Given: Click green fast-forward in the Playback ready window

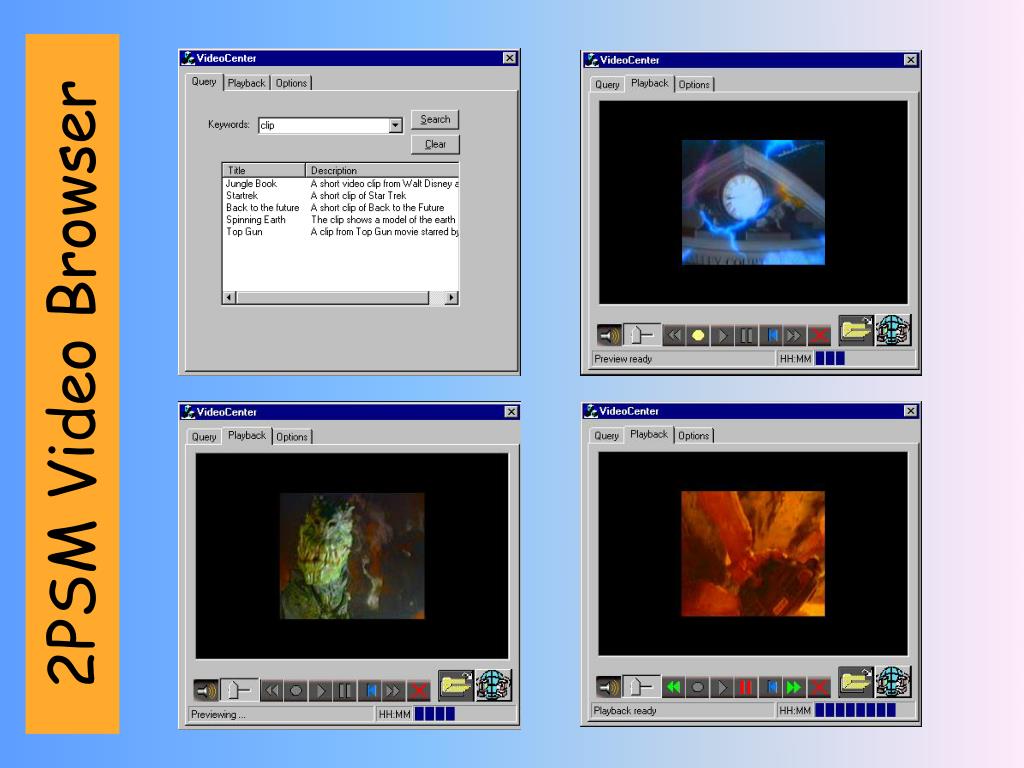Looking at the screenshot, I should coord(794,686).
